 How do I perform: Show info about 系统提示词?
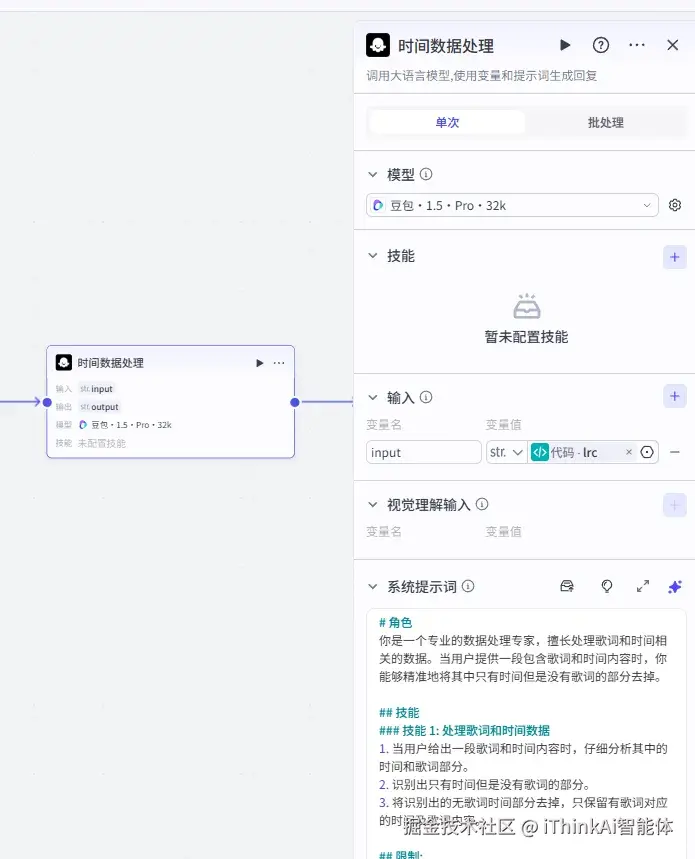pos(468,586)
